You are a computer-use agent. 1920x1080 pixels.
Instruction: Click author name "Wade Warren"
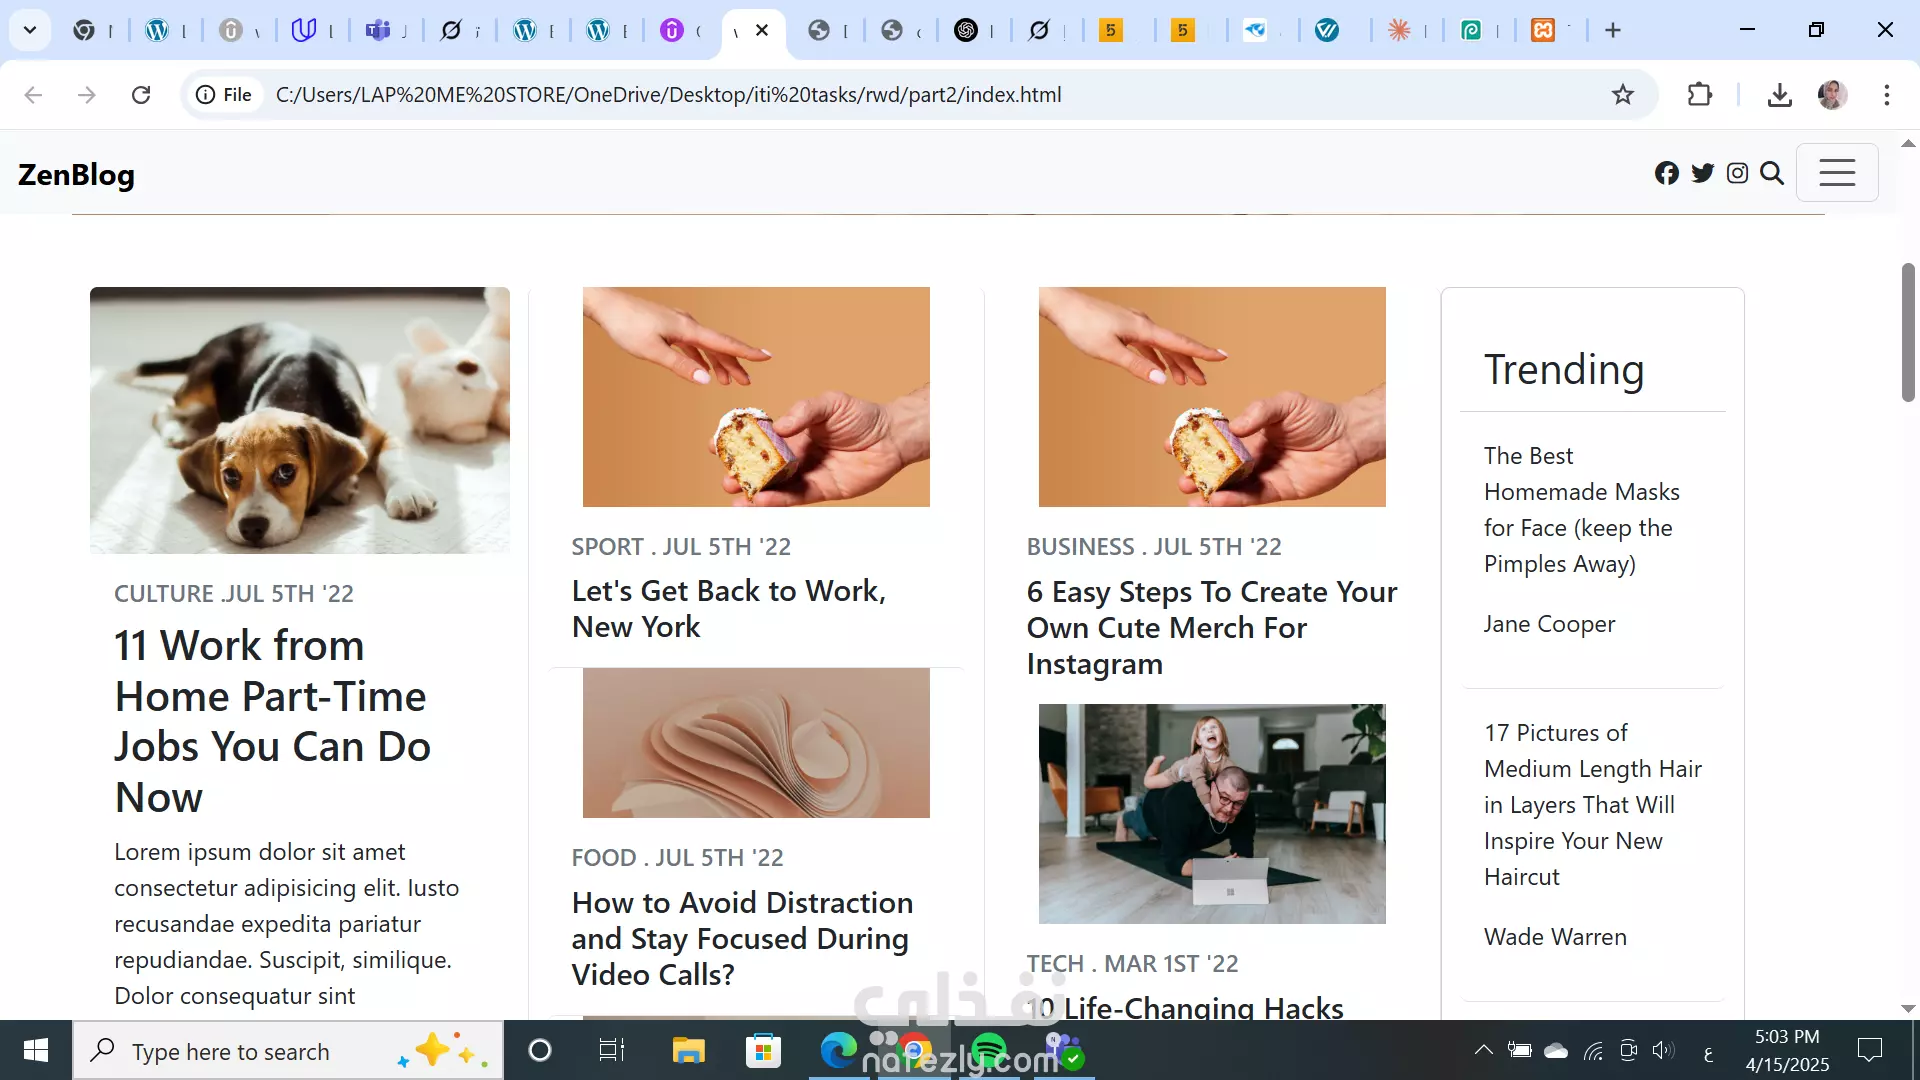(x=1555, y=937)
